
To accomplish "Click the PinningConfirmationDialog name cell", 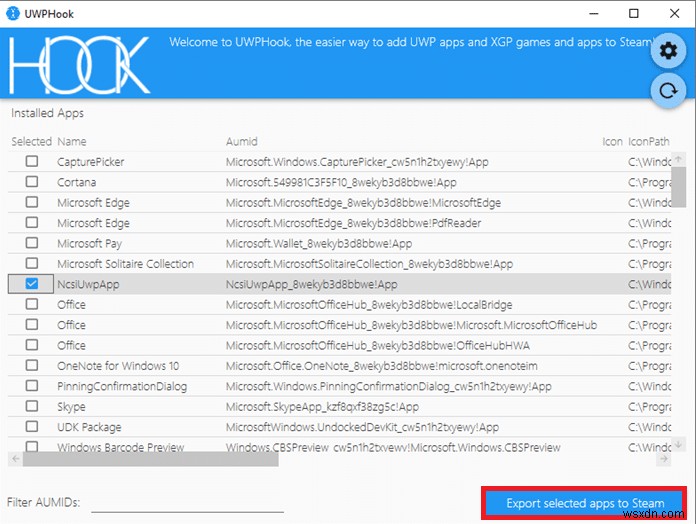I will pyautogui.click(x=122, y=386).
